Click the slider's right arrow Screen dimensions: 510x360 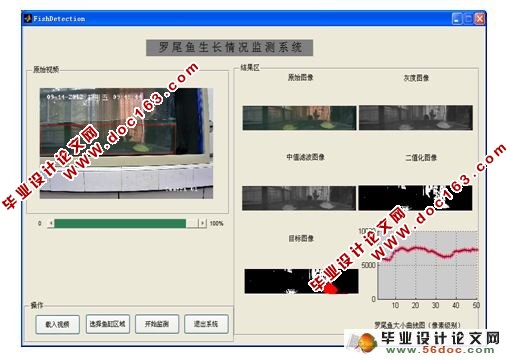point(202,223)
